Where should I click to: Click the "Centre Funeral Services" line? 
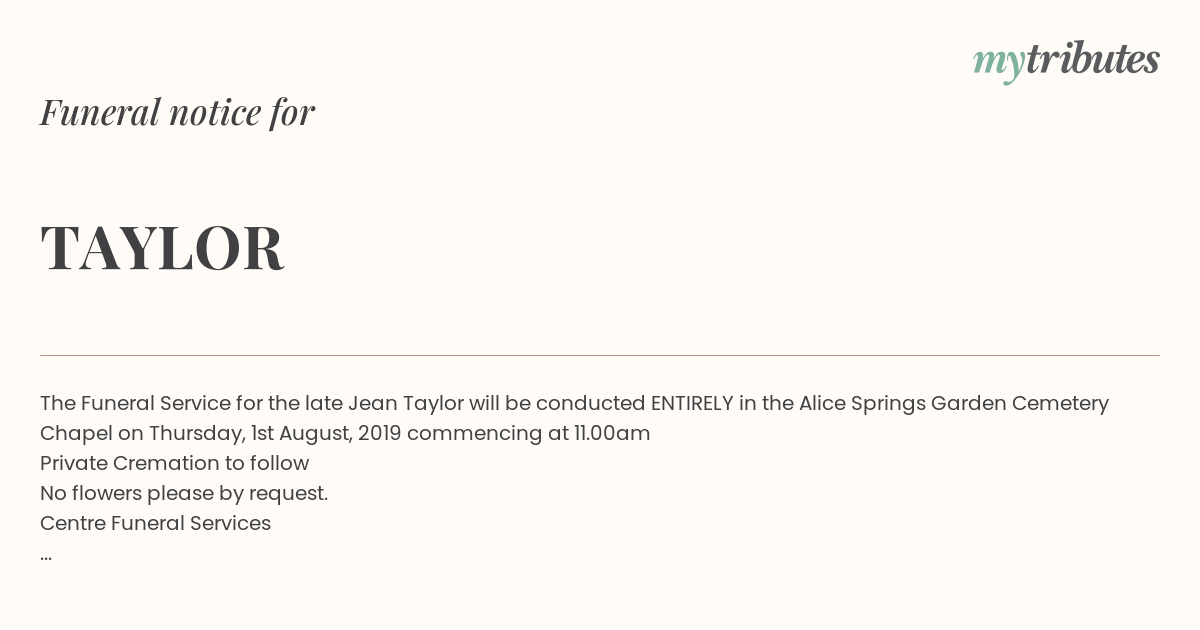pos(155,523)
